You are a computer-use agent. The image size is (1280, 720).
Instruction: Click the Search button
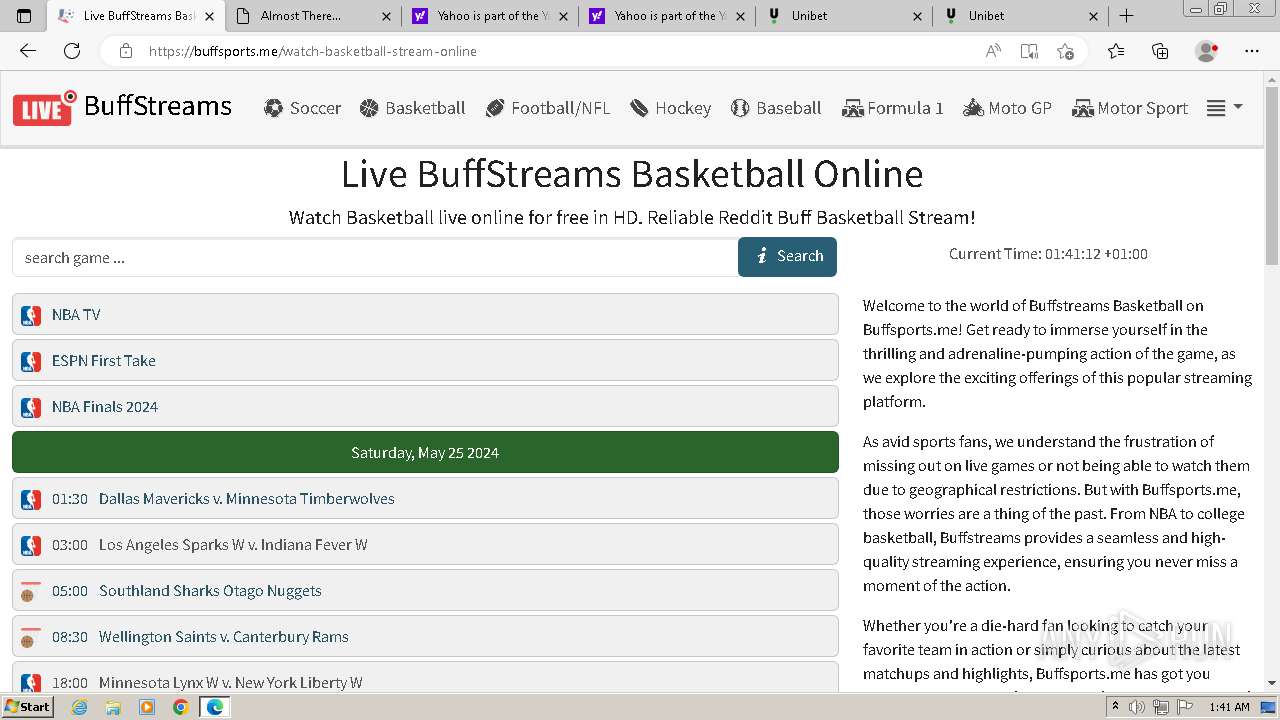point(787,257)
